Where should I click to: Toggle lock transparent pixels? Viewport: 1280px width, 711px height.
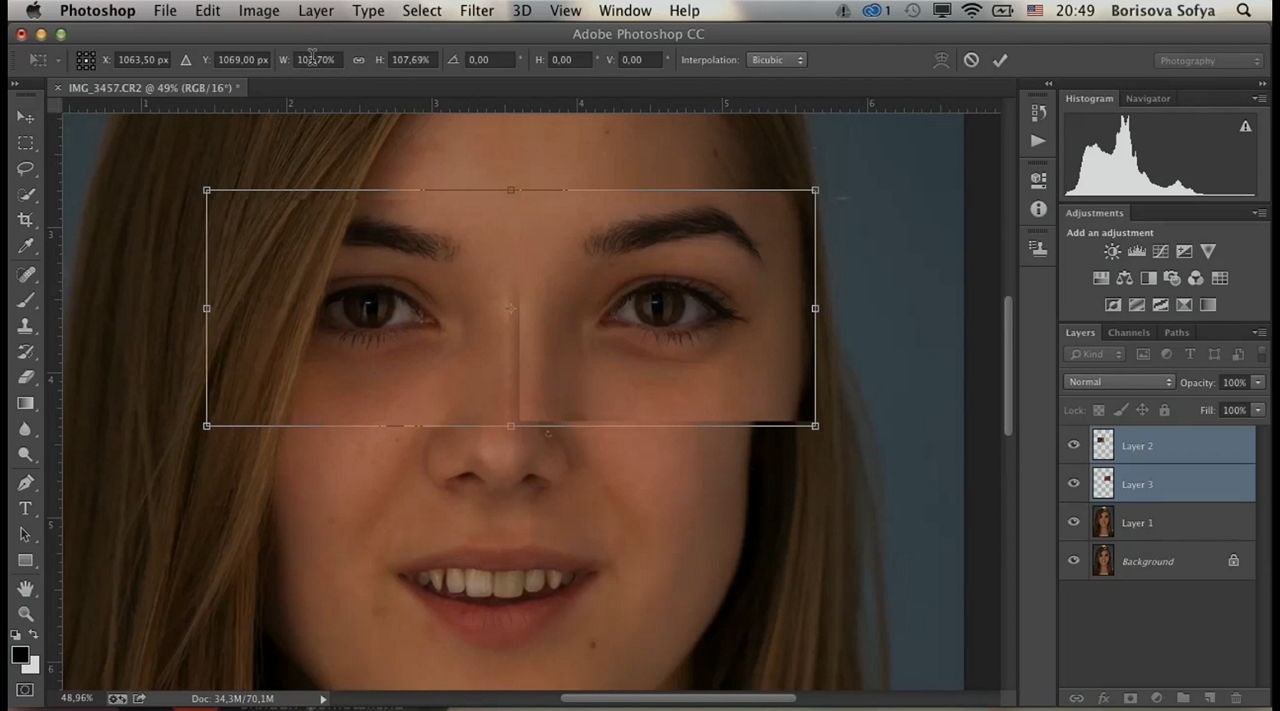[1098, 410]
